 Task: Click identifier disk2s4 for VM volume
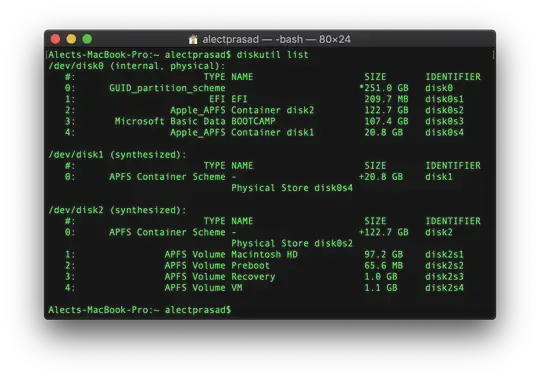(x=444, y=287)
